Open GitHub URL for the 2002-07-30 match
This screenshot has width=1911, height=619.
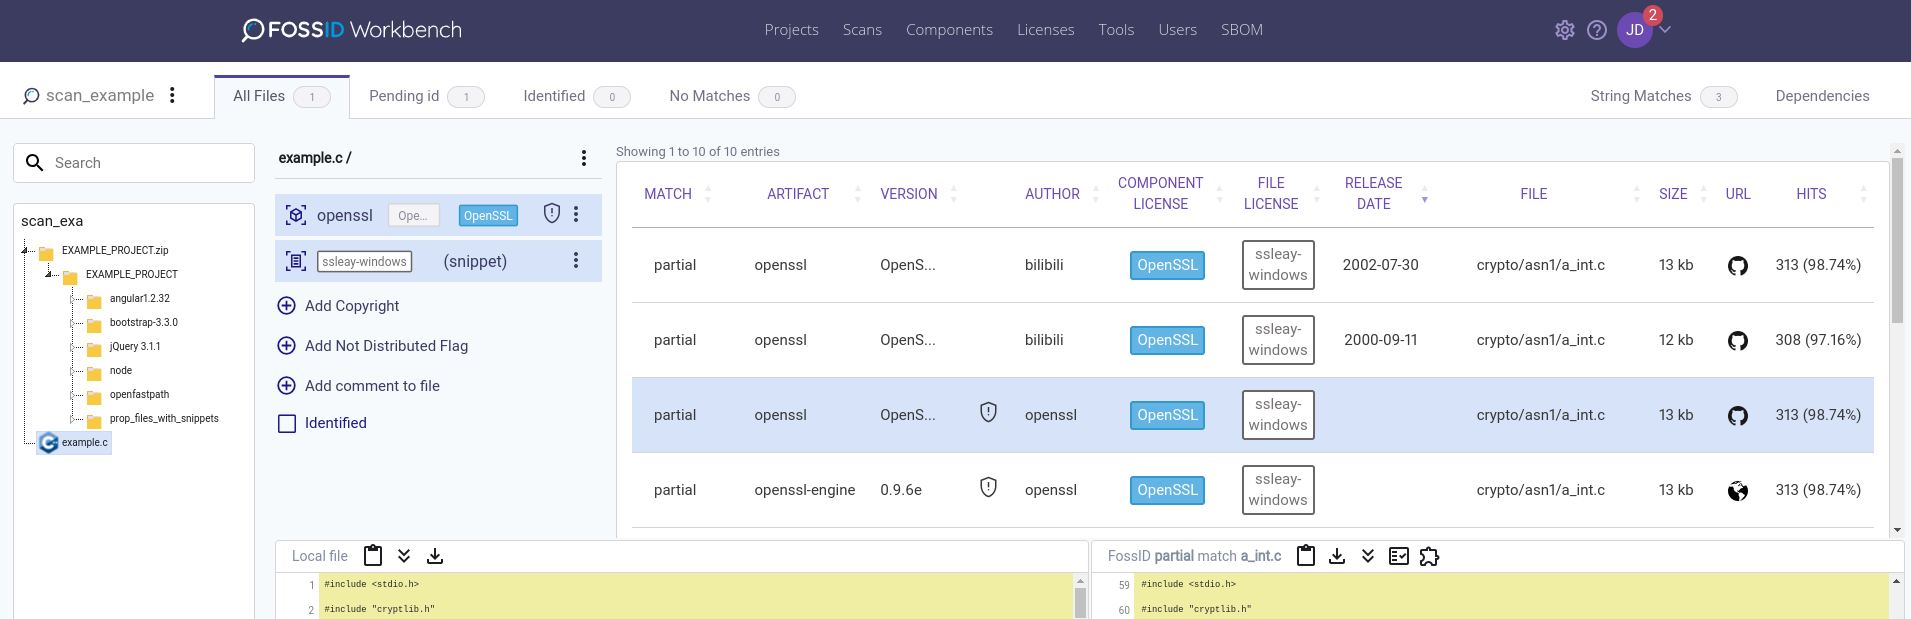coord(1738,265)
